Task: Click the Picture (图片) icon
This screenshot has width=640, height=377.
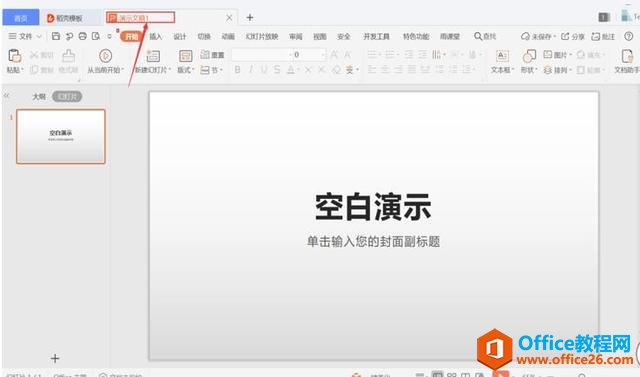Action: [x=548, y=54]
